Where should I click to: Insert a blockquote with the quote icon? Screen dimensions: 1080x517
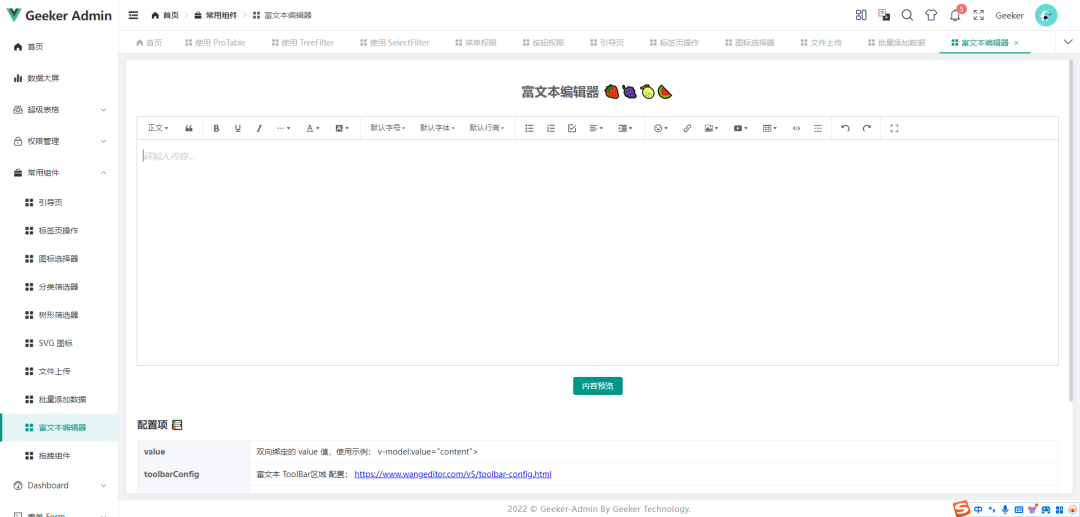pos(189,128)
